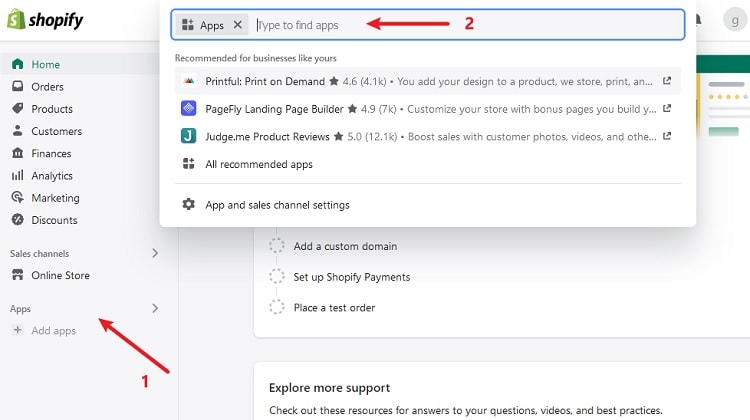Select PageFly Landing Page Builder result
The image size is (750, 420).
(x=428, y=109)
